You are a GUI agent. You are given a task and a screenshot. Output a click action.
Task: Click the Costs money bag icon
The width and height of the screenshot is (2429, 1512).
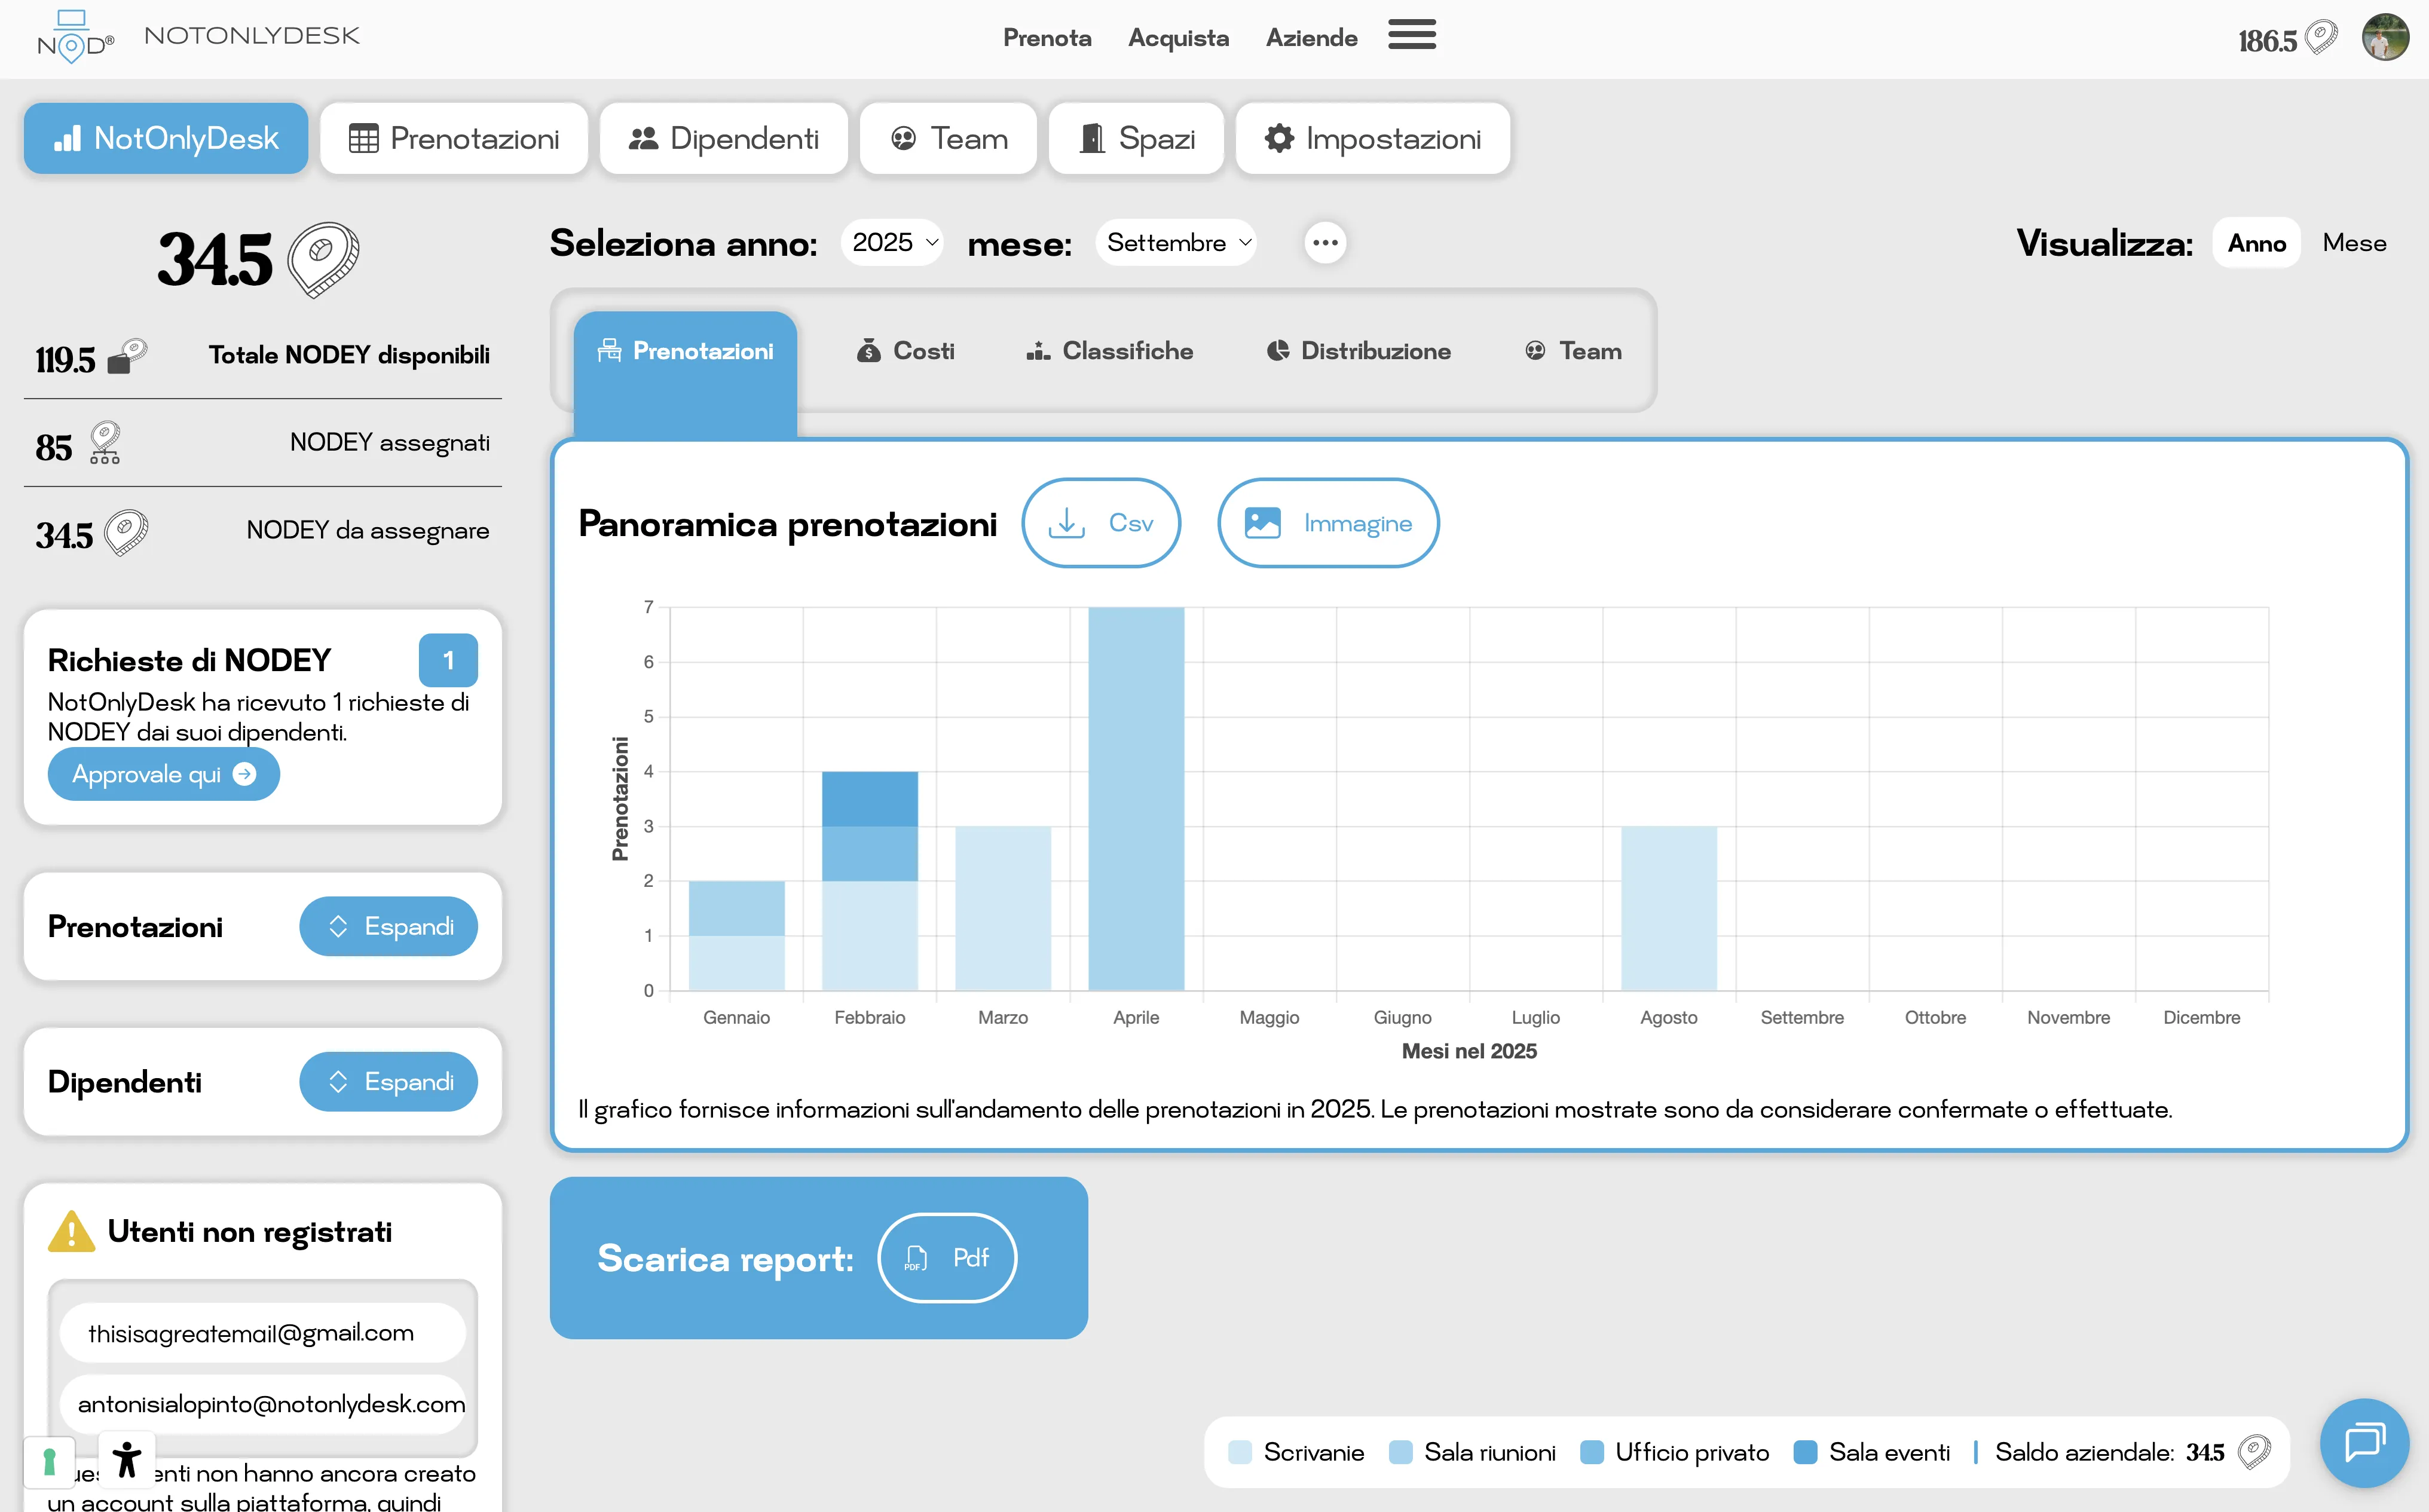(x=868, y=351)
